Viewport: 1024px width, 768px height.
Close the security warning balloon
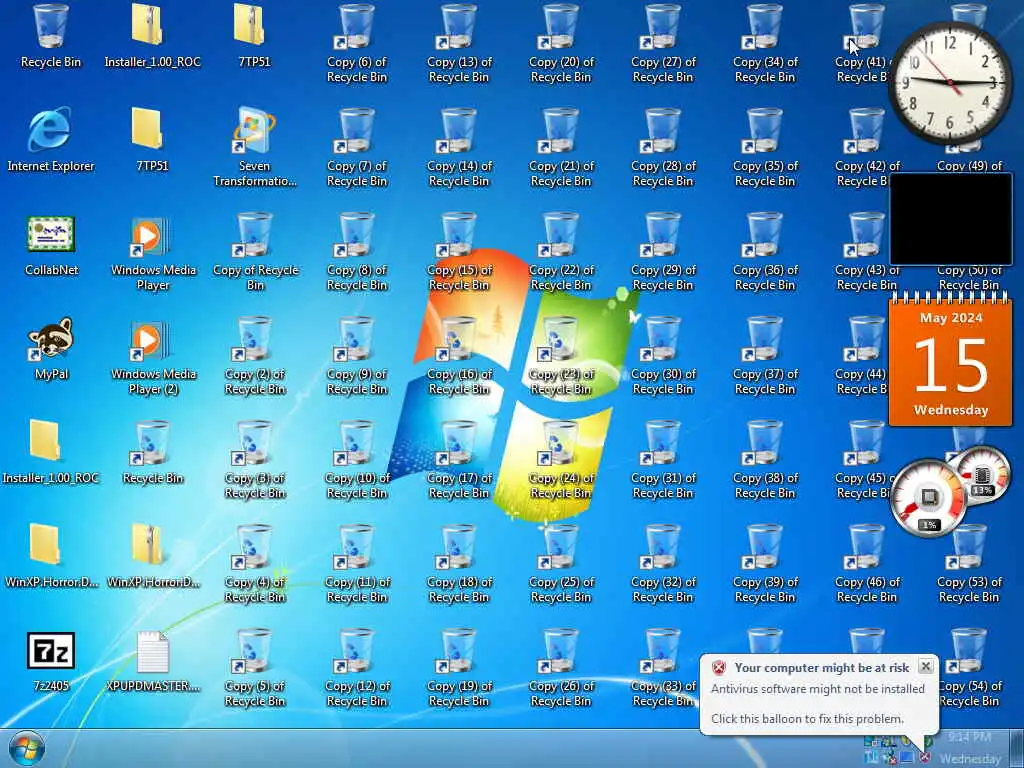click(x=925, y=666)
